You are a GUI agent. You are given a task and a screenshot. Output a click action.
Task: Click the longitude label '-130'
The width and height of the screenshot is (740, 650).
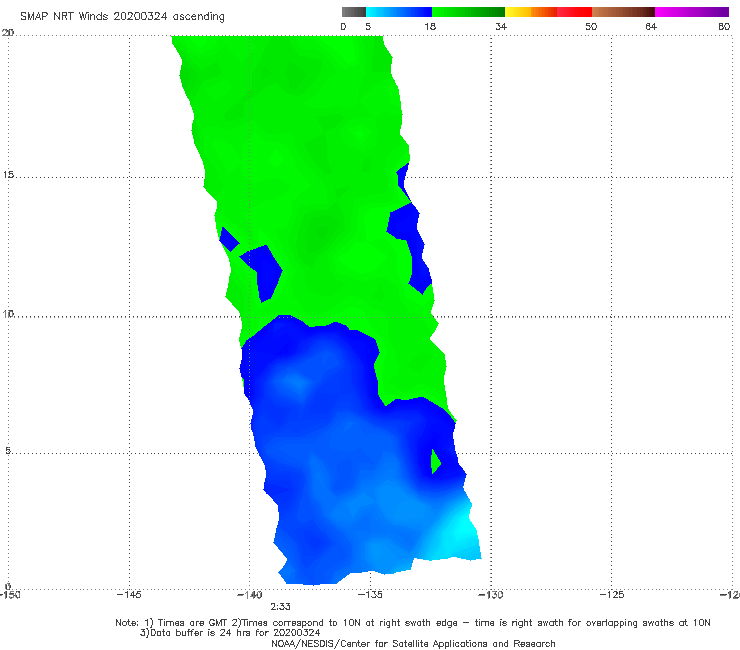coord(491,595)
